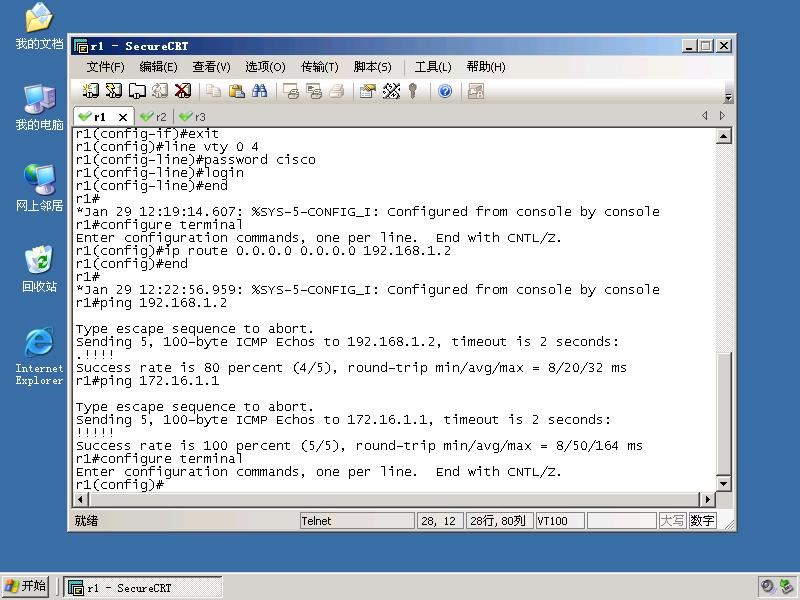This screenshot has width=800, height=600.
Task: Click the grayed-out Reconnect icon
Action: 160,91
